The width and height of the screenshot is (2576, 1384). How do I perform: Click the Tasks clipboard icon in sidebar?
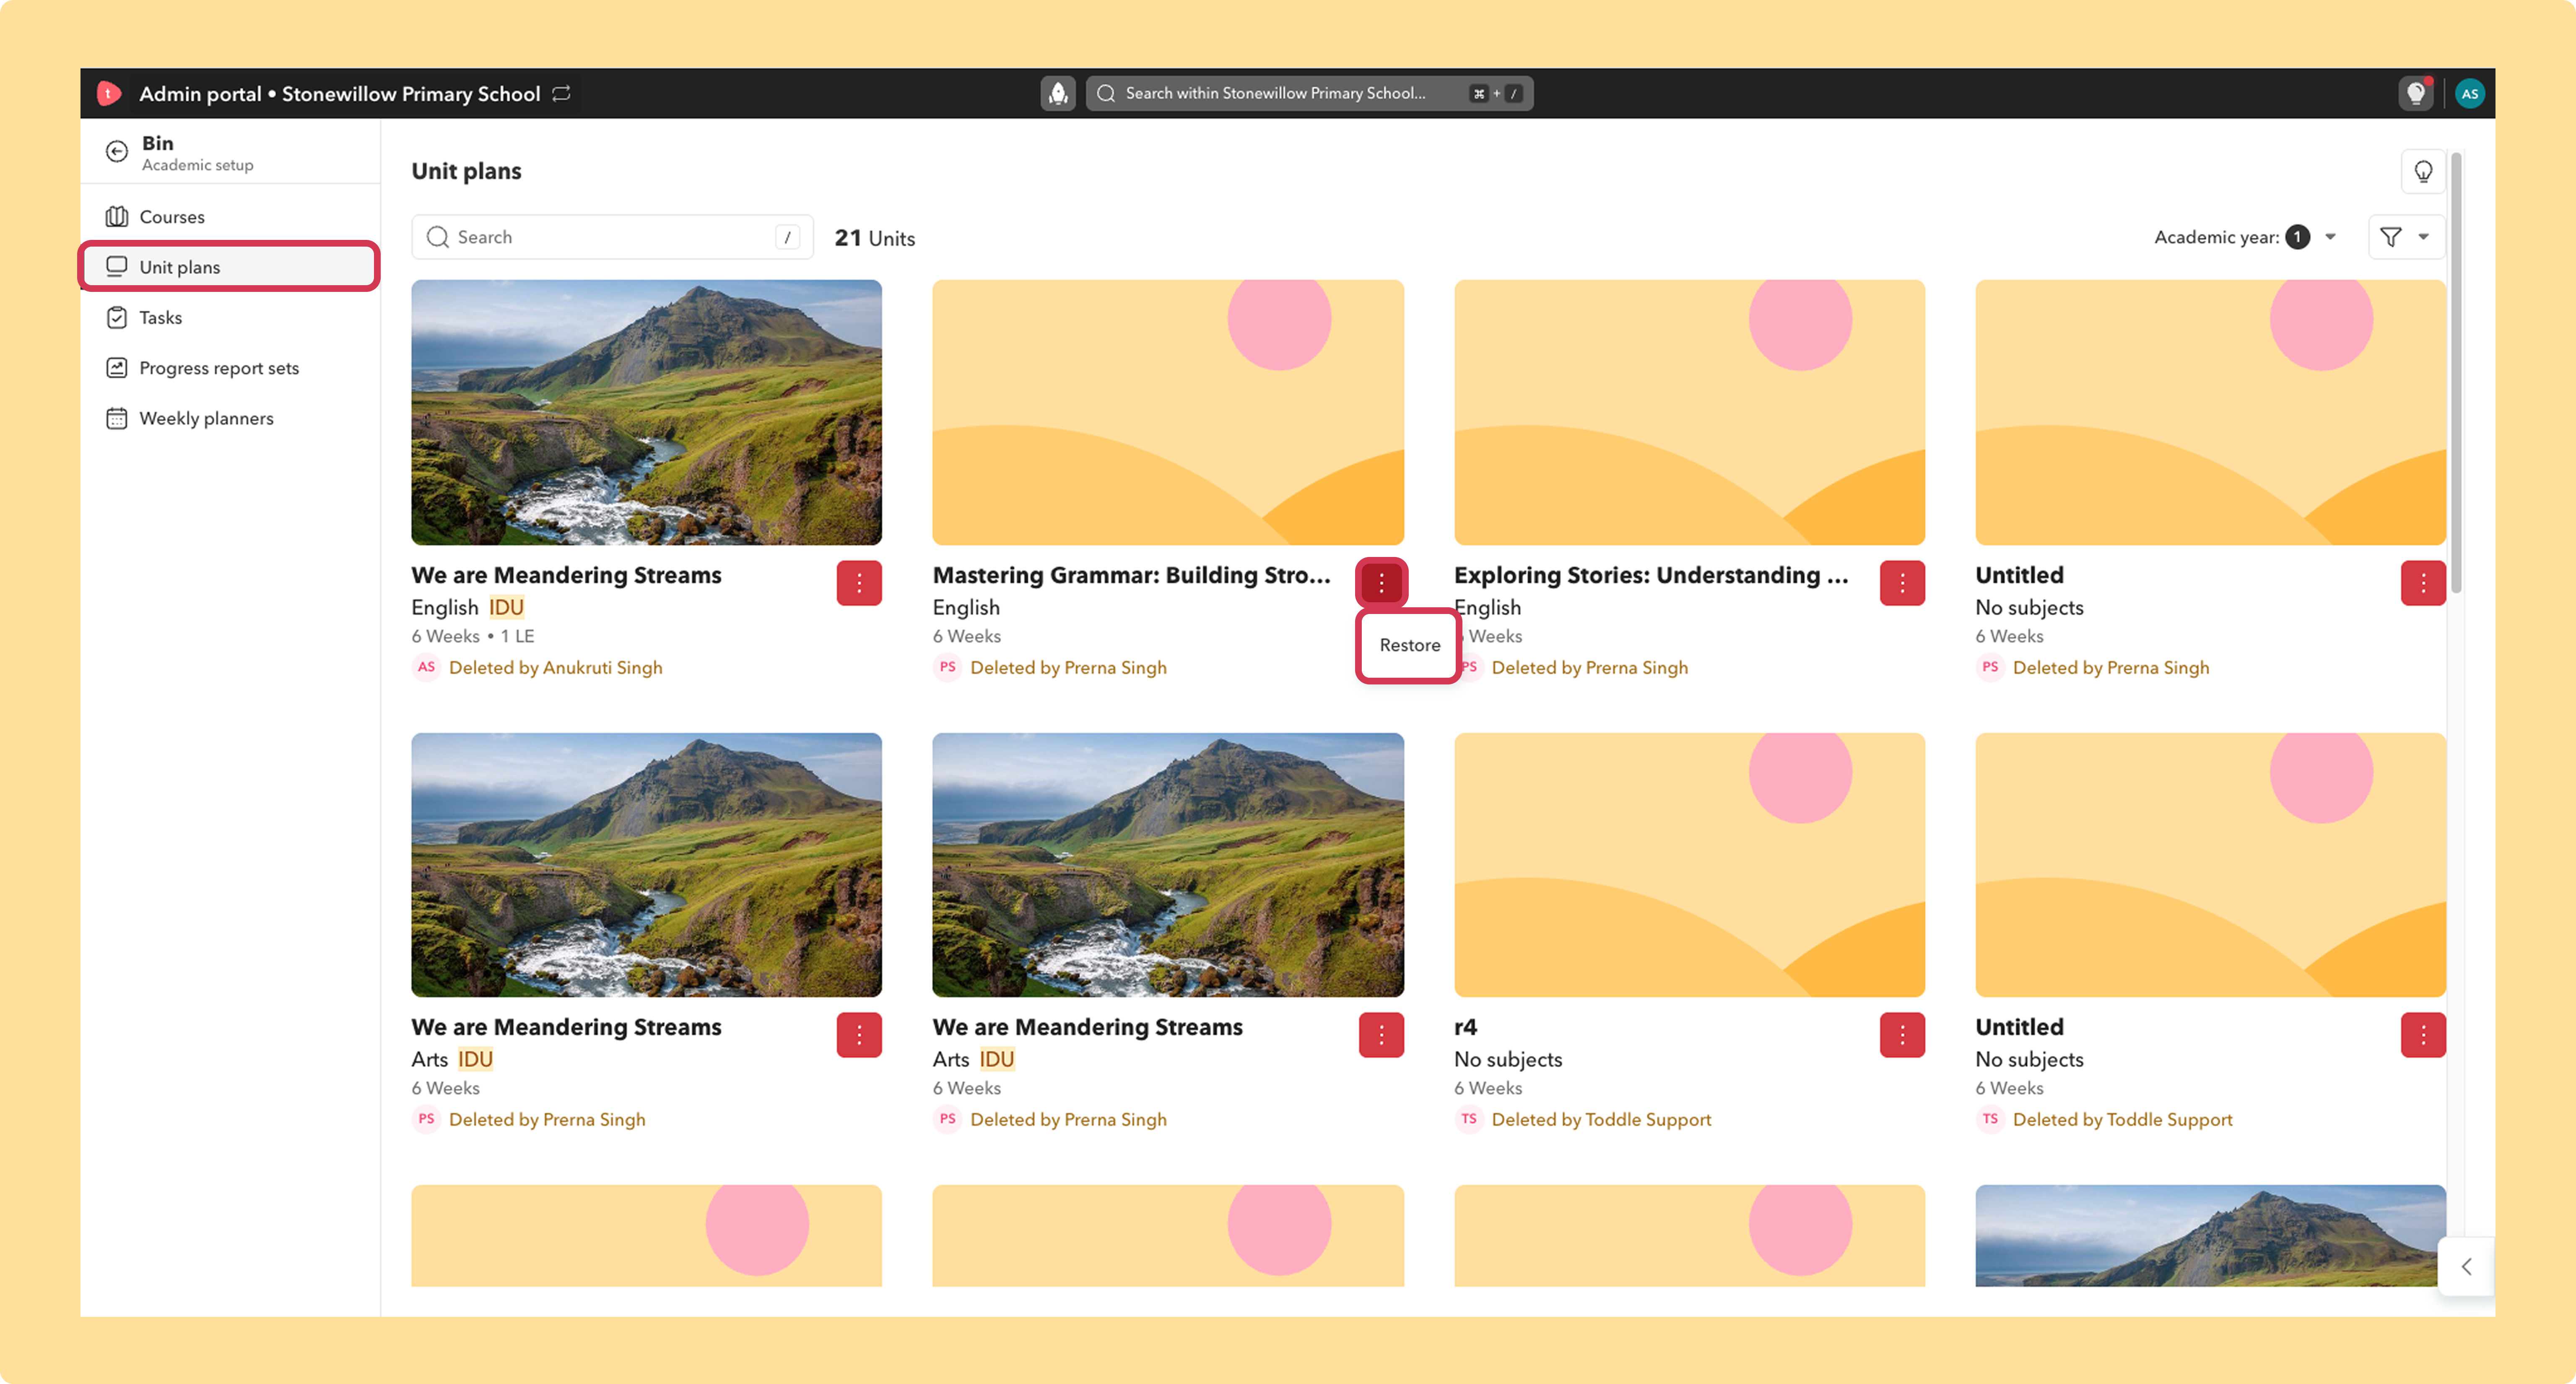pyautogui.click(x=117, y=318)
